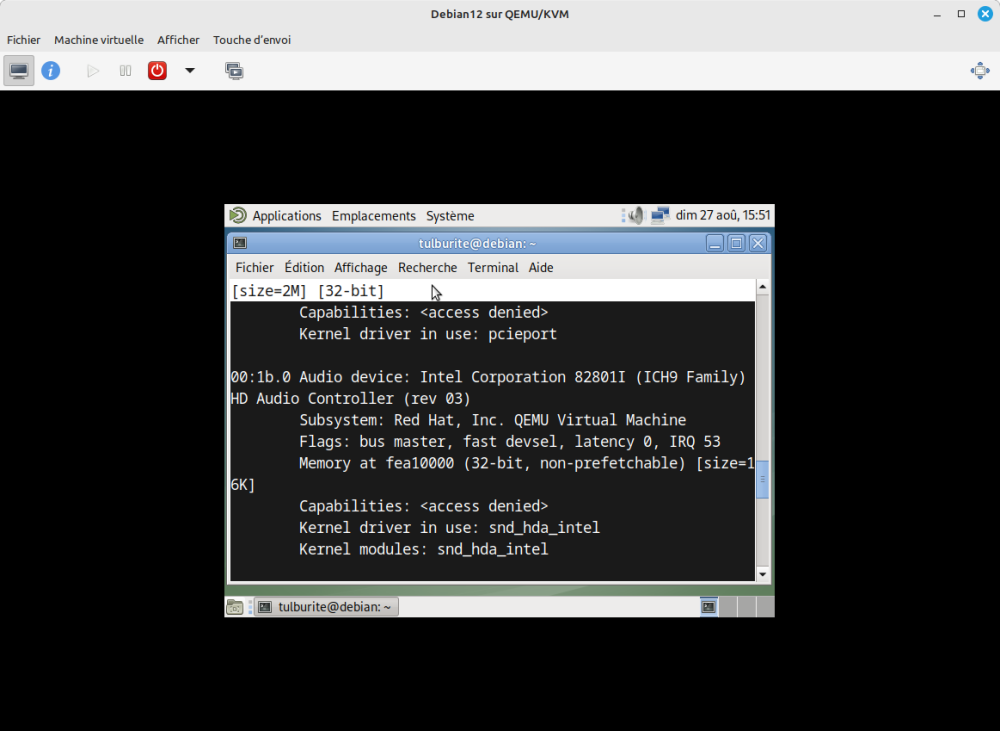Click the terminal scrollbar down arrow
The image size is (1000, 731).
[x=763, y=574]
